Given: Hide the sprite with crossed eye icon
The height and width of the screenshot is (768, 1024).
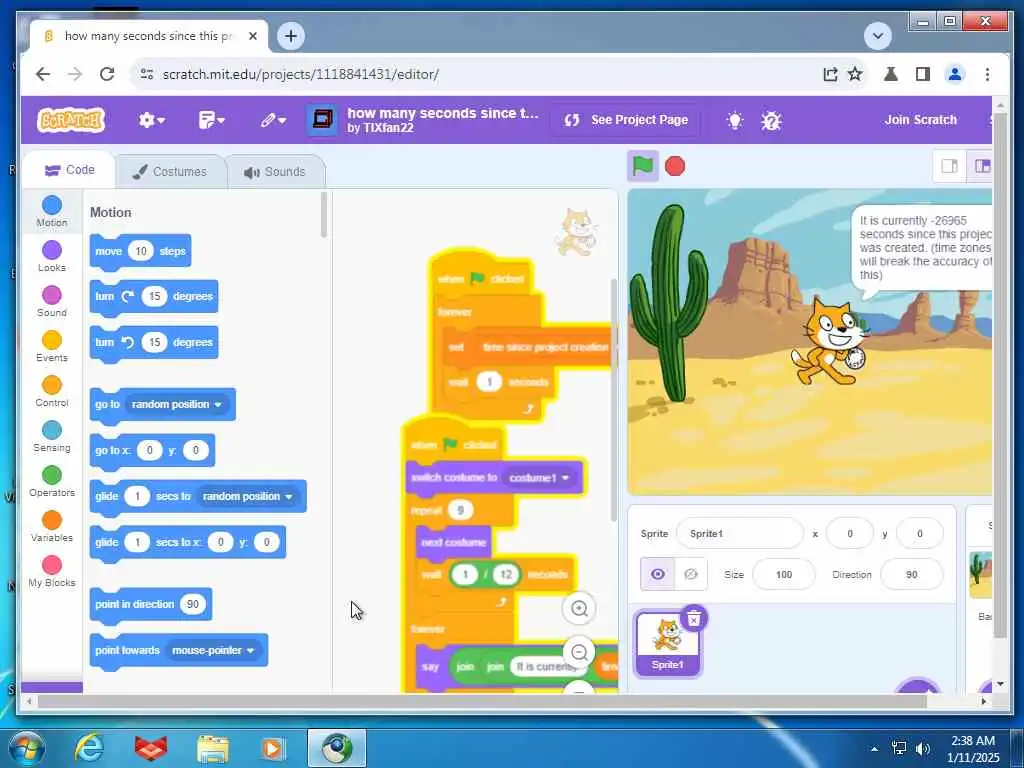Looking at the screenshot, I should pos(690,574).
